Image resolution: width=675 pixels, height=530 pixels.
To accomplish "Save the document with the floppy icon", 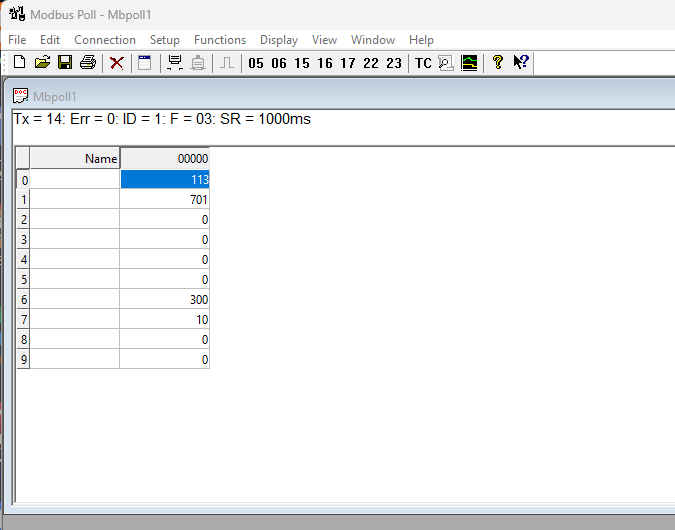I will point(65,62).
